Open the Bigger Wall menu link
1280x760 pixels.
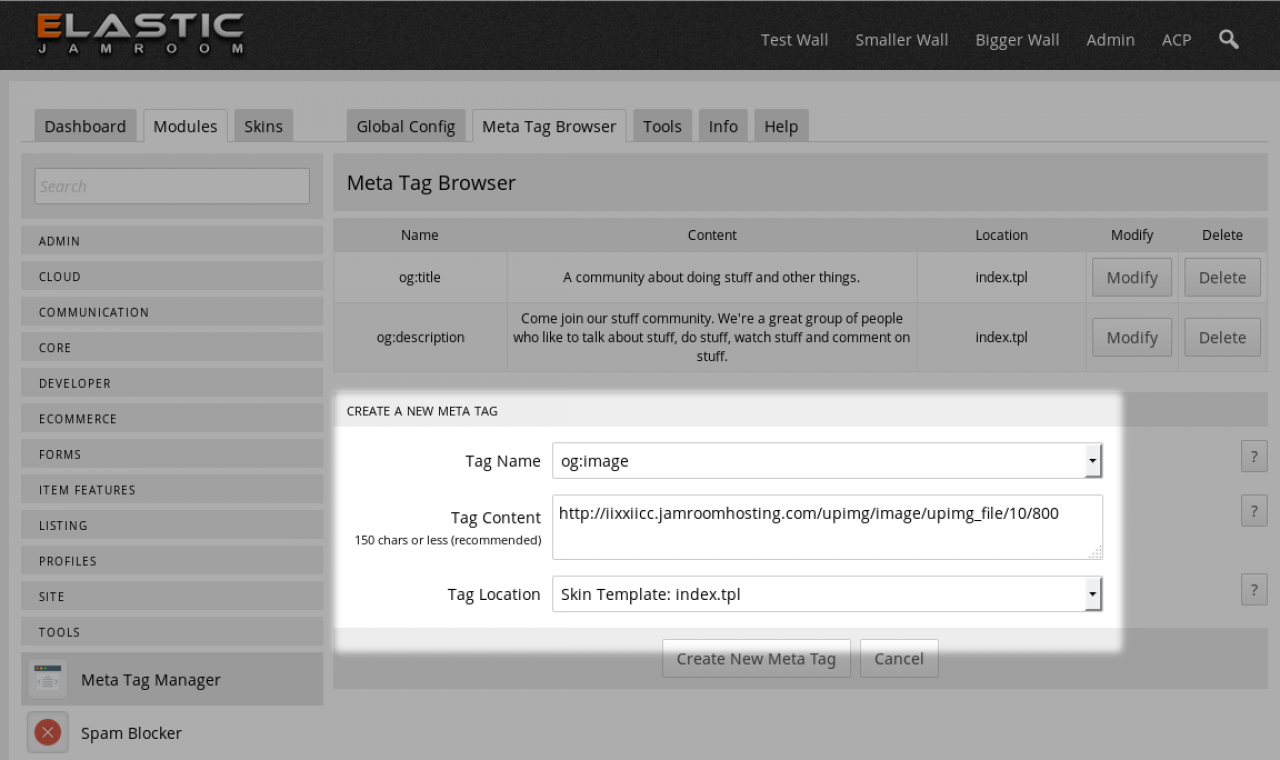tap(1017, 40)
